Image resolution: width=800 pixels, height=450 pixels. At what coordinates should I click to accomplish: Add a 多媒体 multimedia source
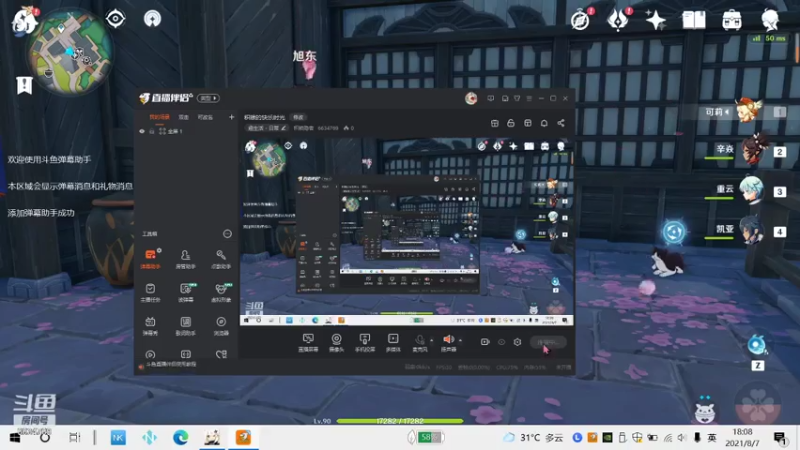click(x=393, y=342)
